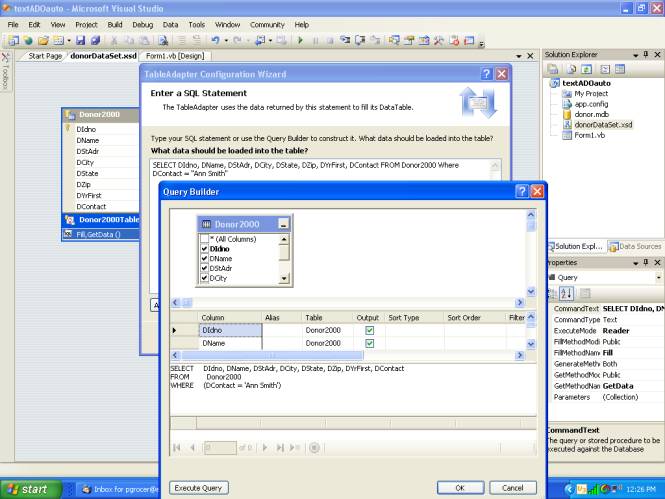
Task: Select donor.mdb in Solution Explorer
Action: click(591, 114)
